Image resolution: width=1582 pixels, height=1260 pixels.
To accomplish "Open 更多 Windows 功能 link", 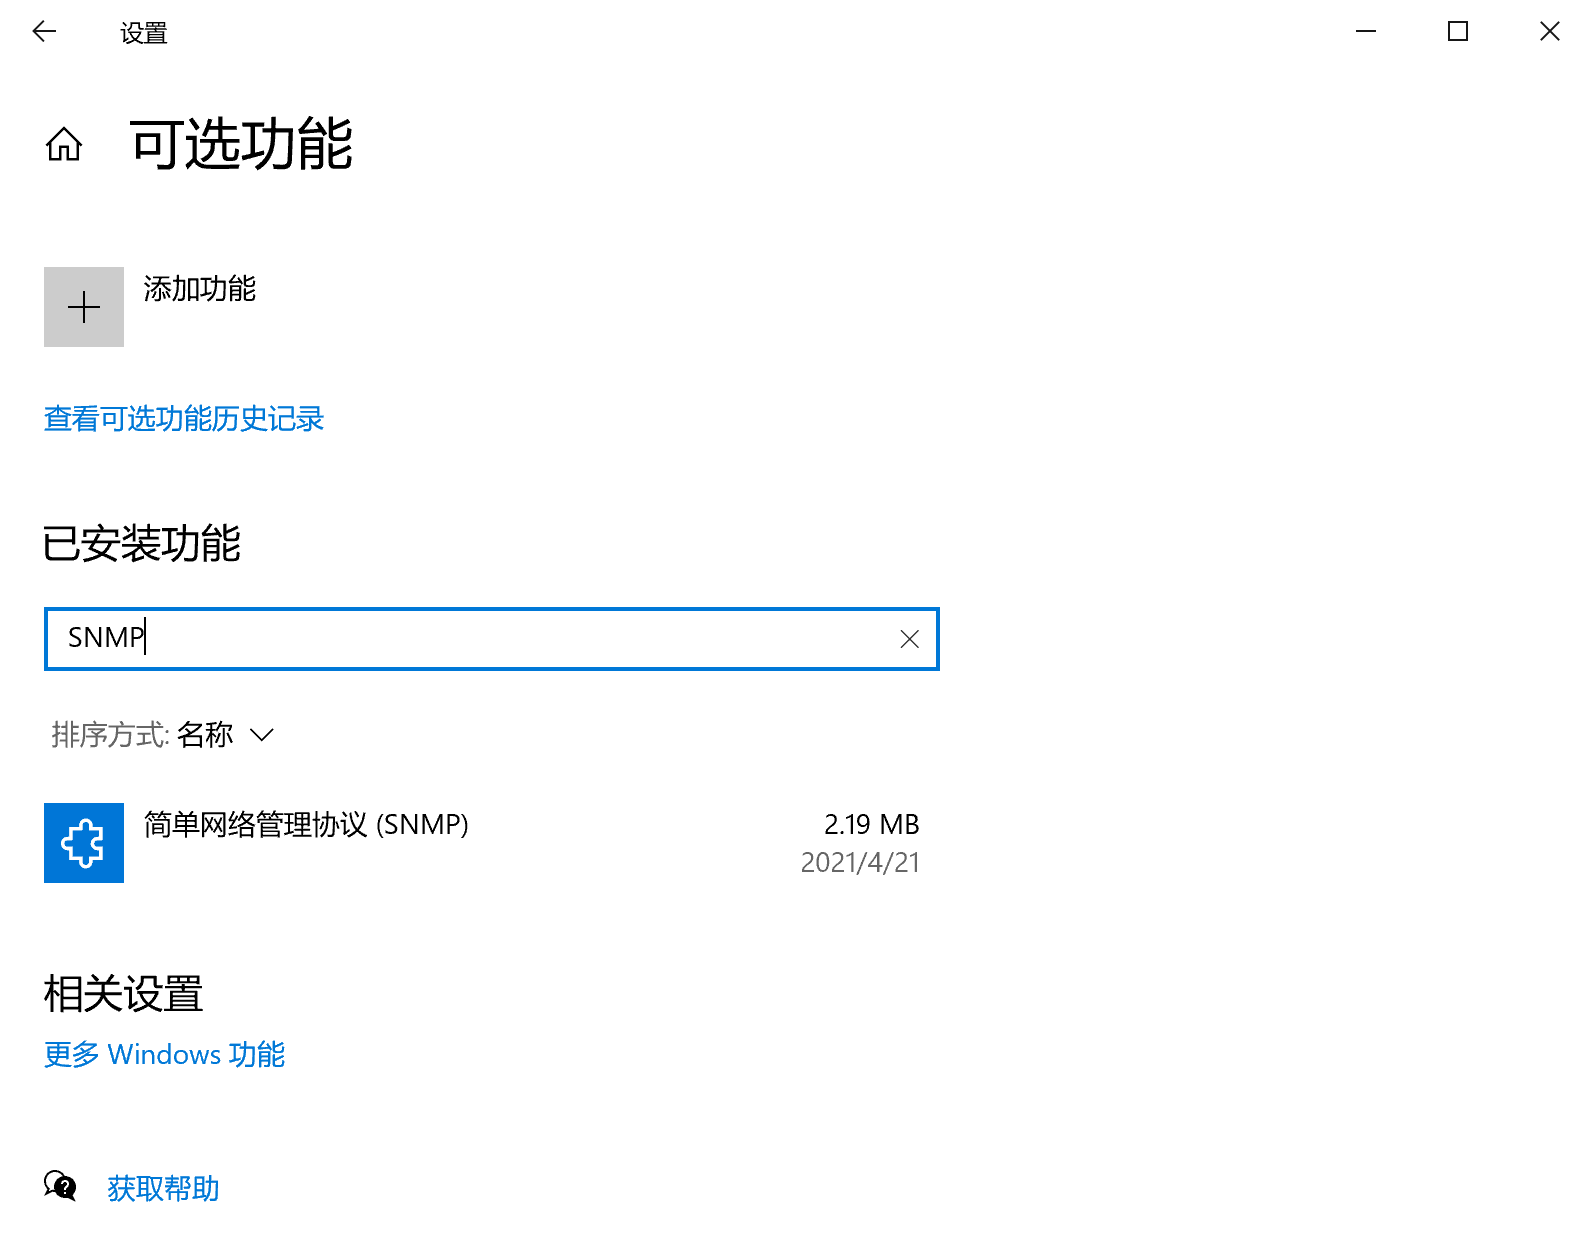I will click(165, 1055).
